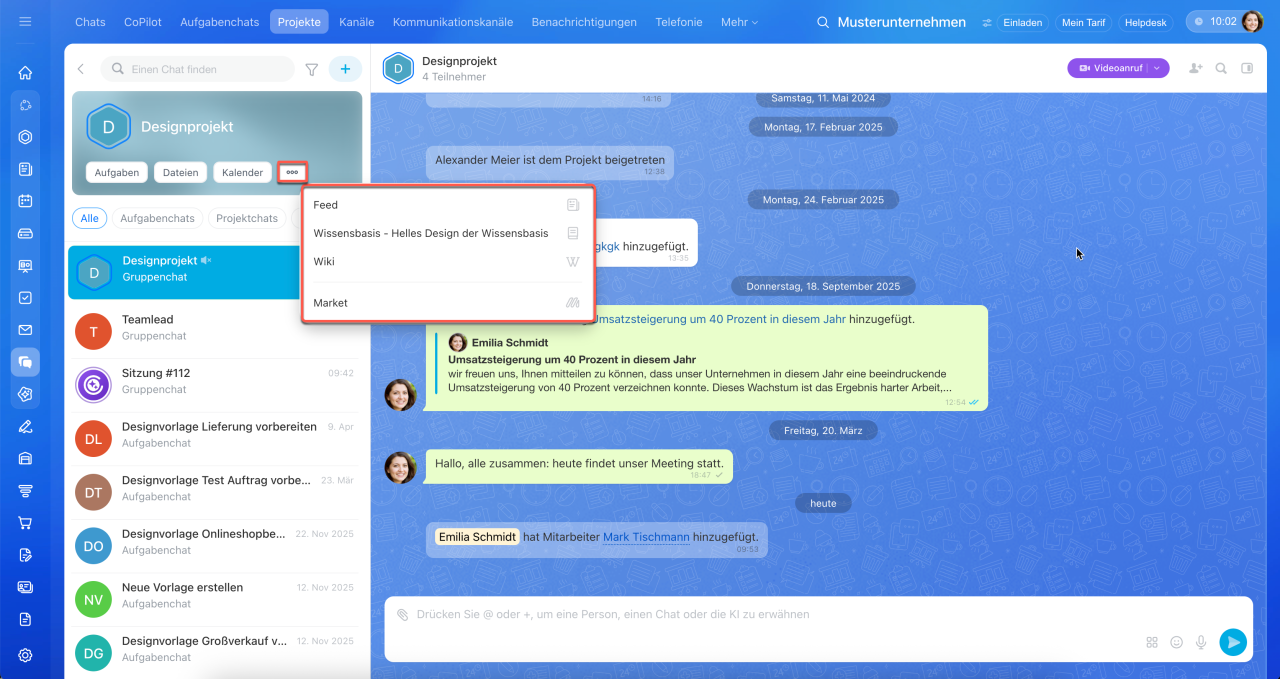The image size is (1280, 679).
Task: Switch to the Telefonie tab
Action: pos(679,22)
